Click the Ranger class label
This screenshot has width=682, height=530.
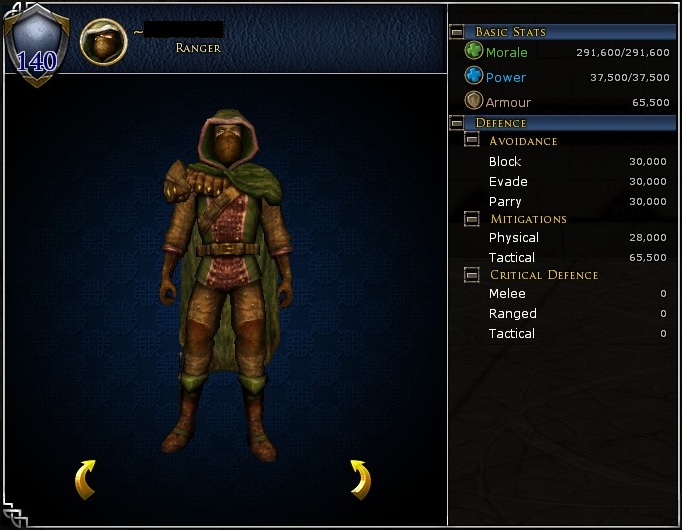pos(198,48)
